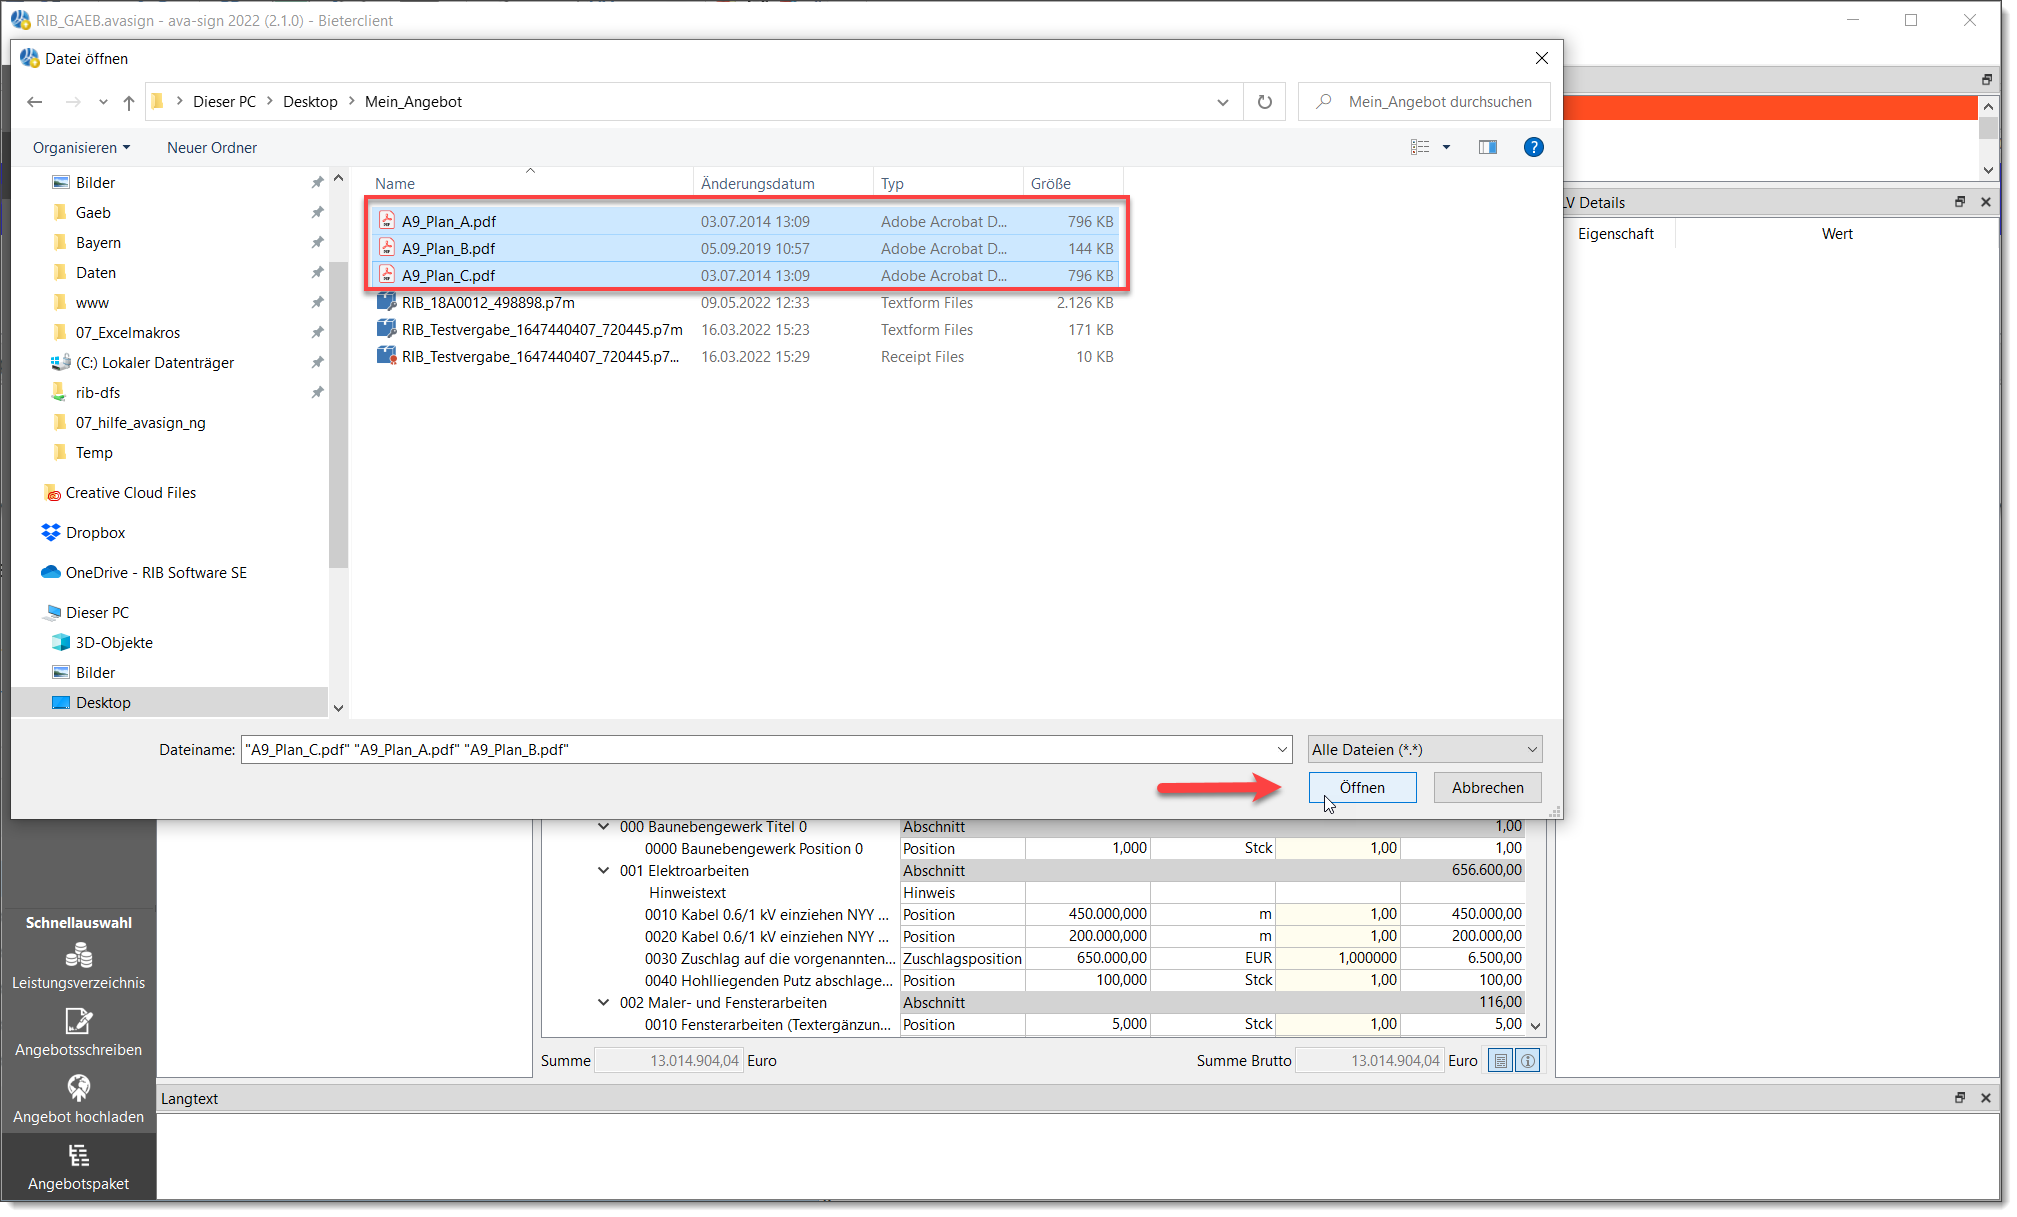This screenshot has height=1217, width=2017.
Task: Collapse the 001 Elektroarbeiten section
Action: click(x=603, y=871)
